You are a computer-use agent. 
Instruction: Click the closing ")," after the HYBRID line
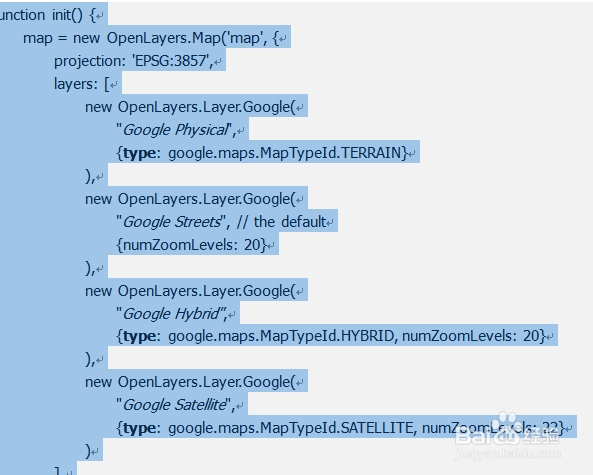(x=90, y=359)
